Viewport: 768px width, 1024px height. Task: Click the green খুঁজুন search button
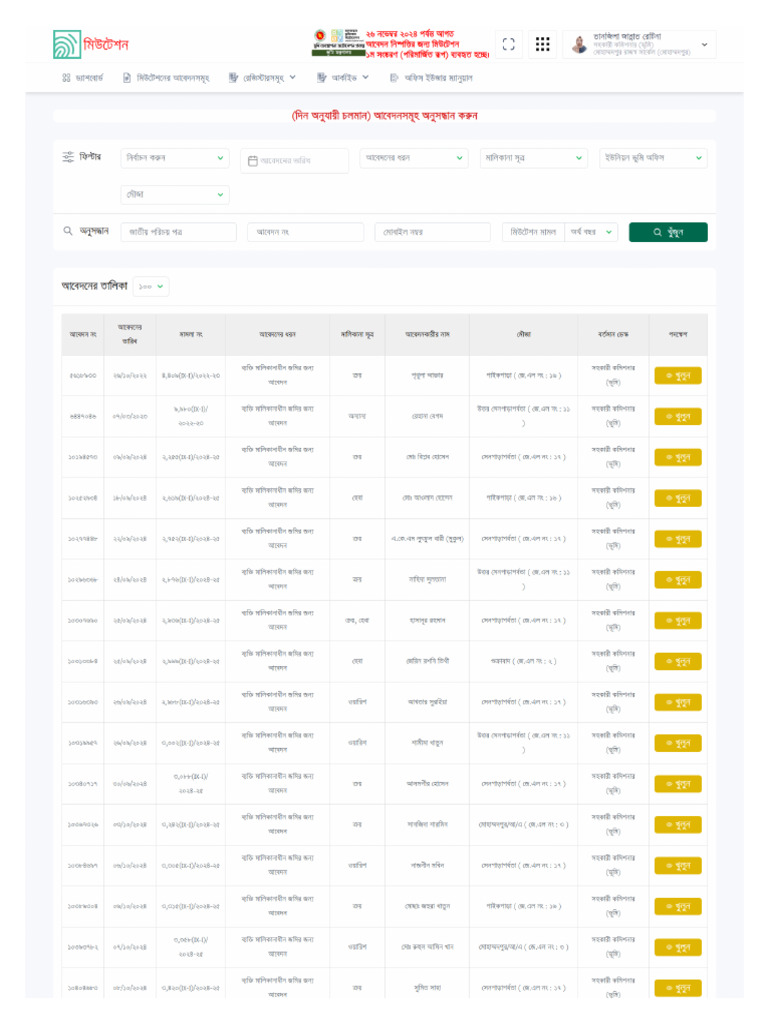click(667, 232)
